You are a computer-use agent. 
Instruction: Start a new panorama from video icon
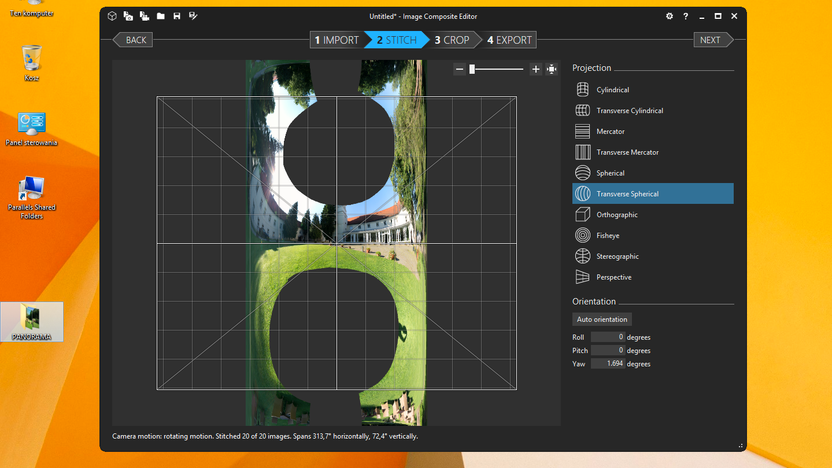tap(144, 16)
